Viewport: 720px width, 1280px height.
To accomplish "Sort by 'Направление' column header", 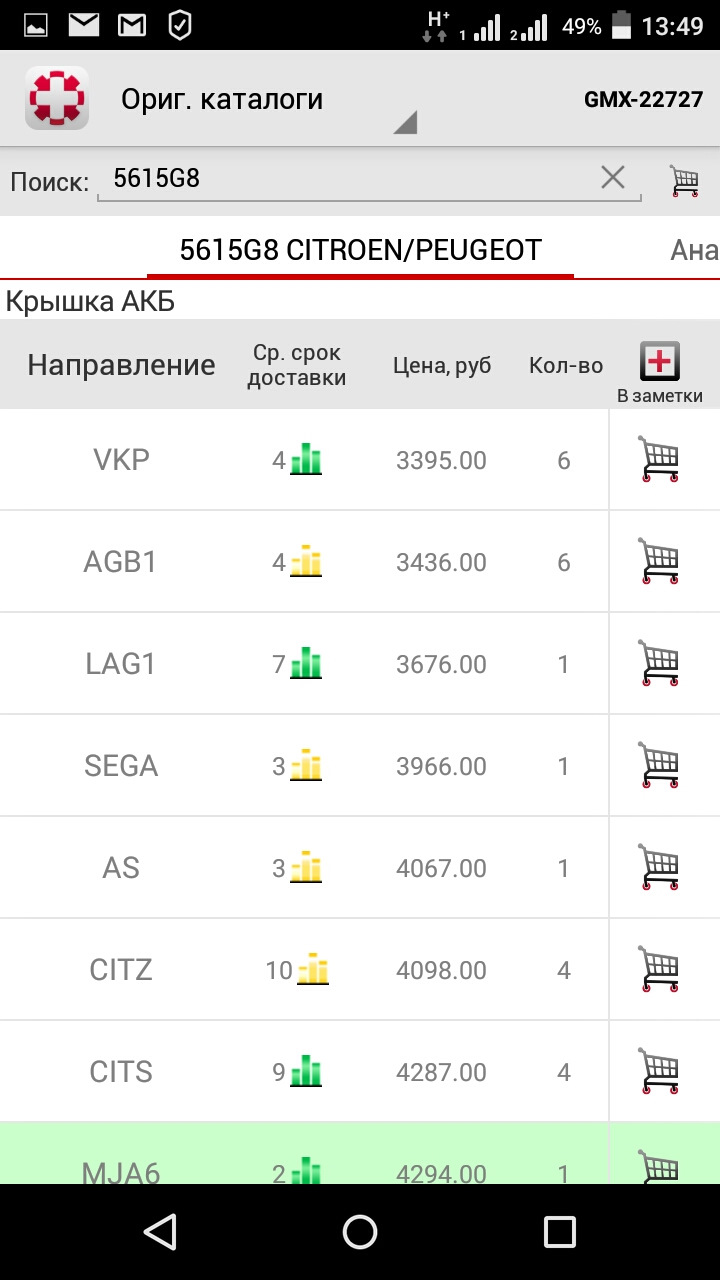I will pyautogui.click(x=121, y=366).
